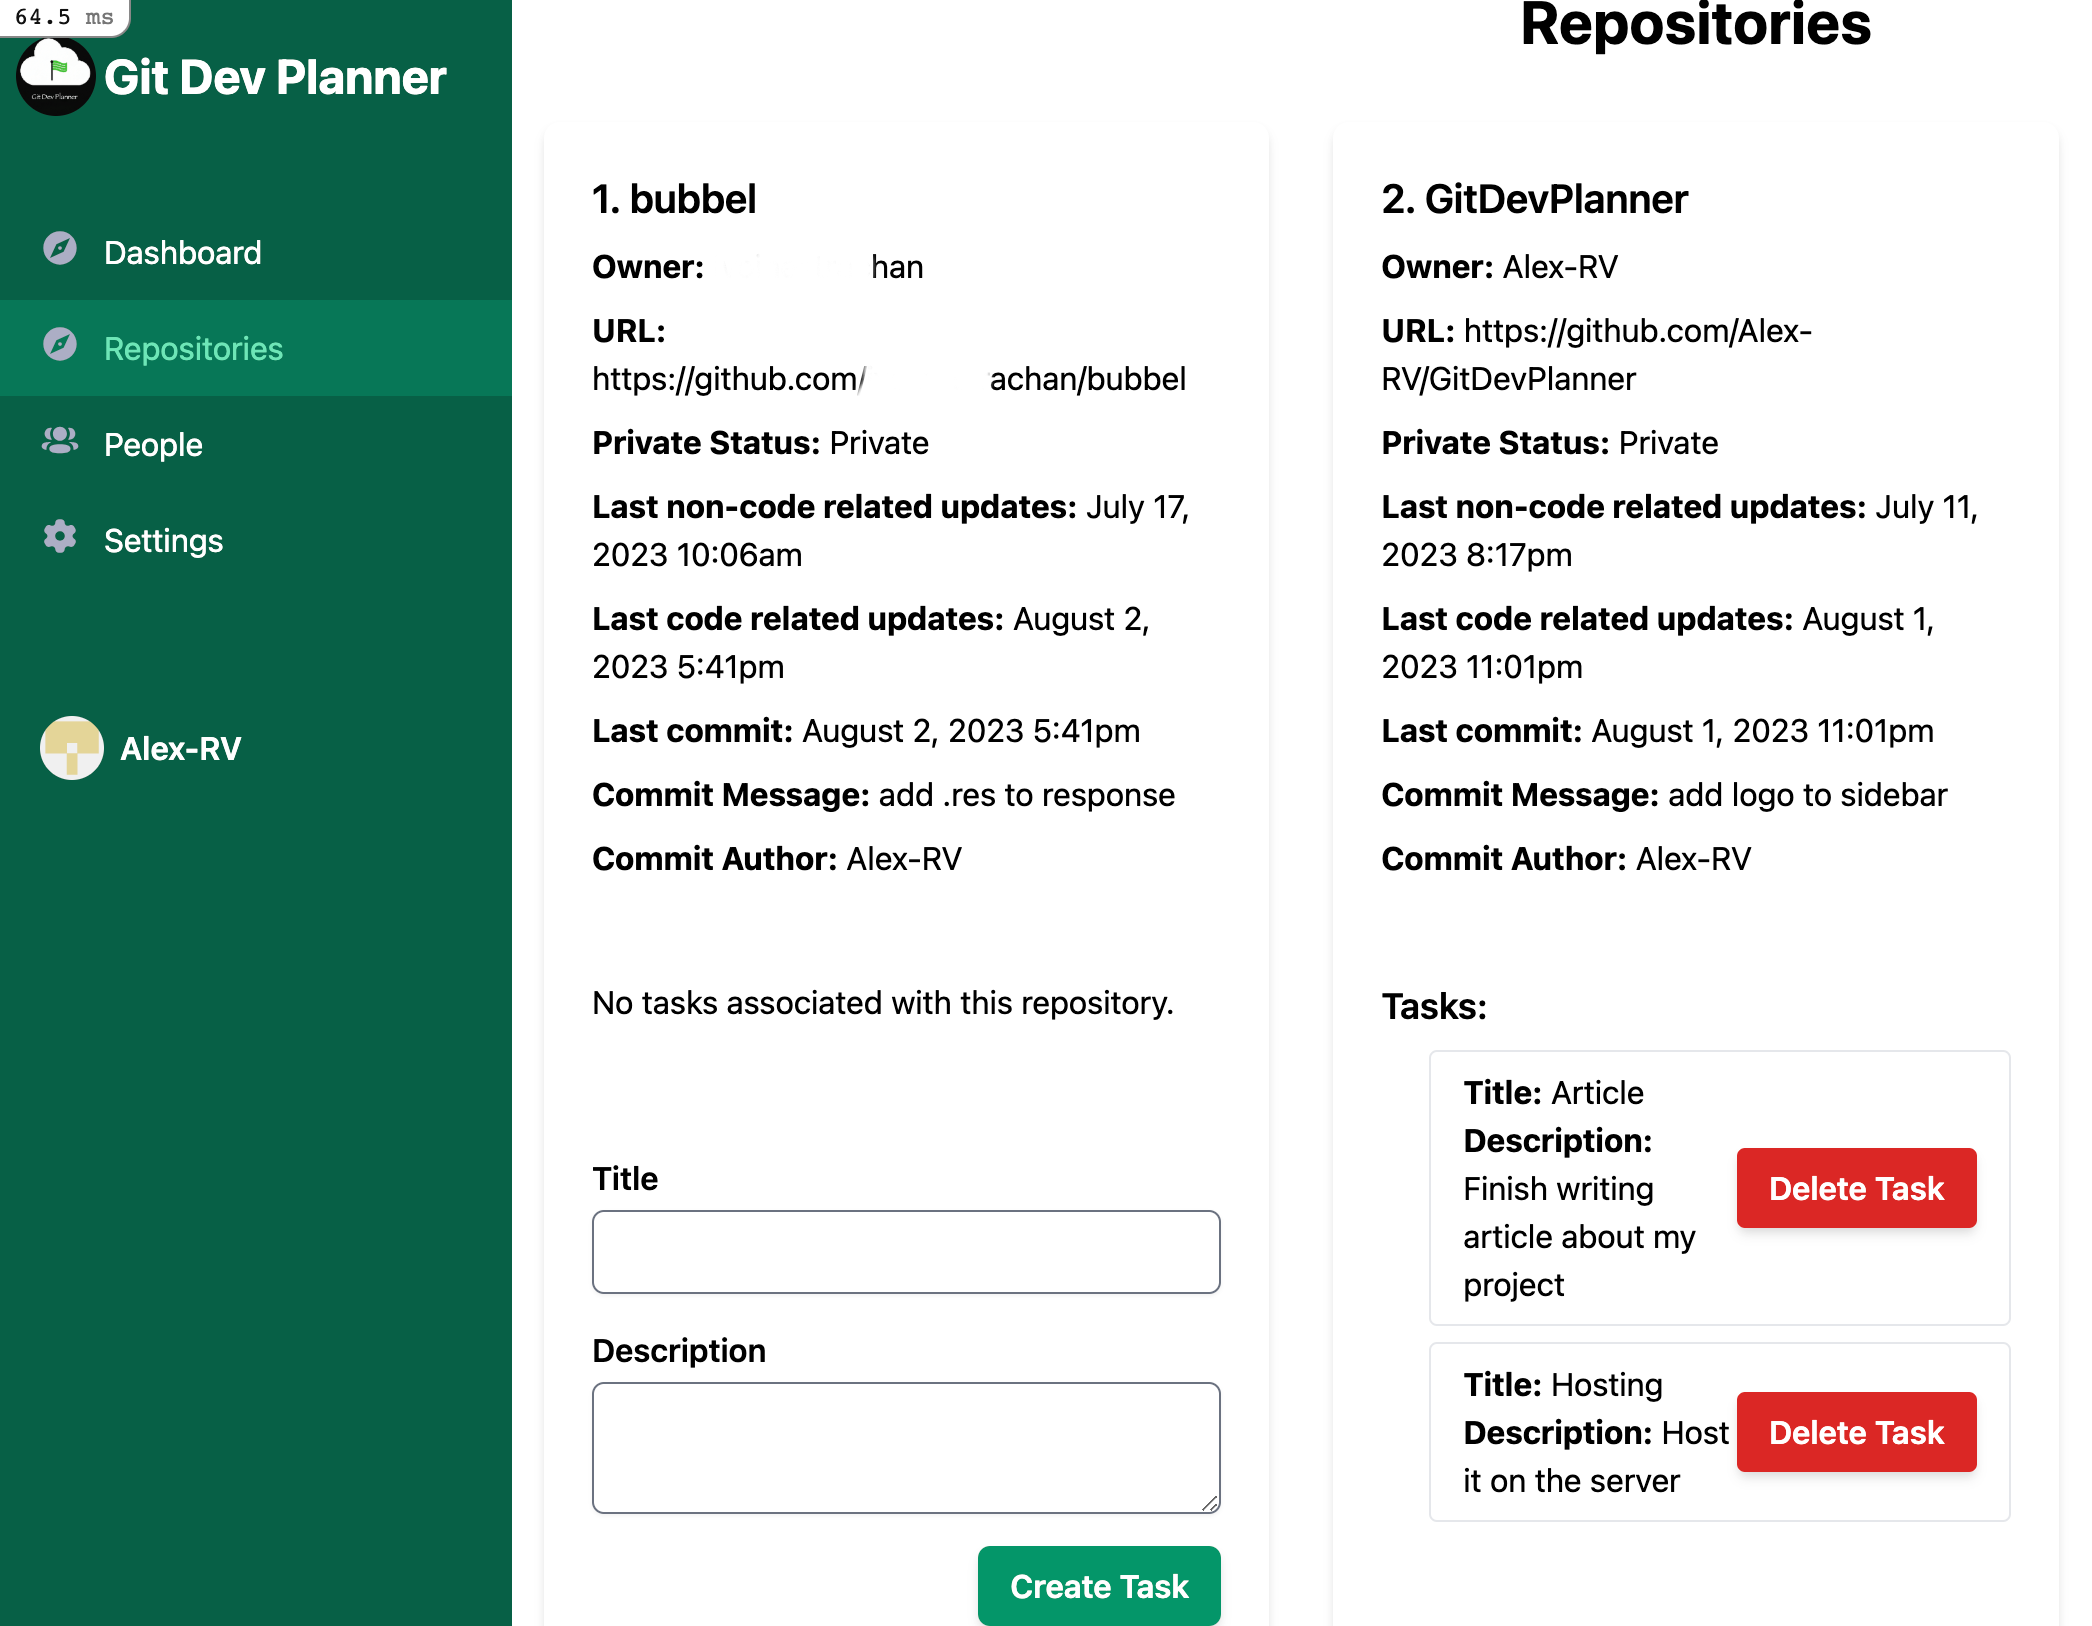
Task: Open Settings from the sidebar
Action: (163, 541)
